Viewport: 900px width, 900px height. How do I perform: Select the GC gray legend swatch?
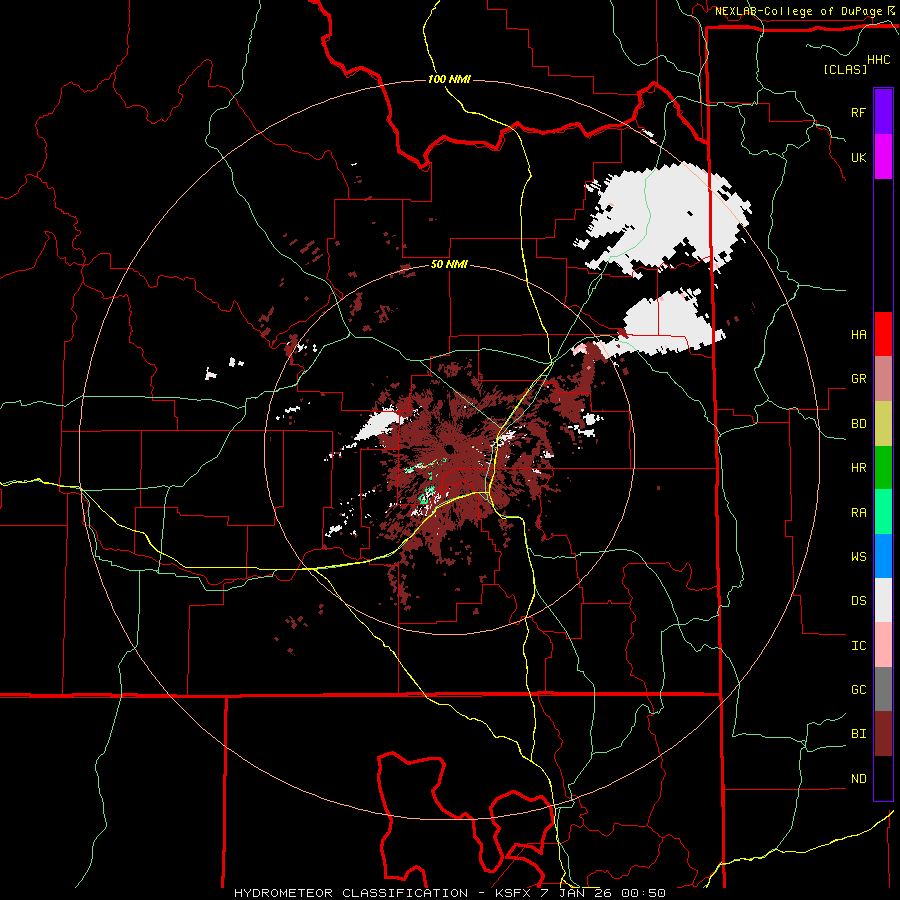[x=883, y=689]
